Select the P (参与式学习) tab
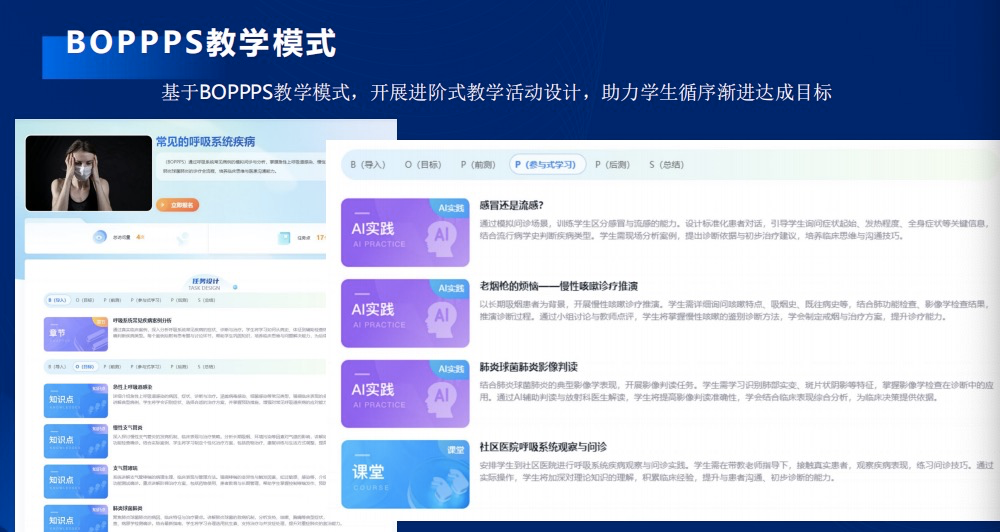Viewport: 1000px width, 532px height. (x=543, y=164)
